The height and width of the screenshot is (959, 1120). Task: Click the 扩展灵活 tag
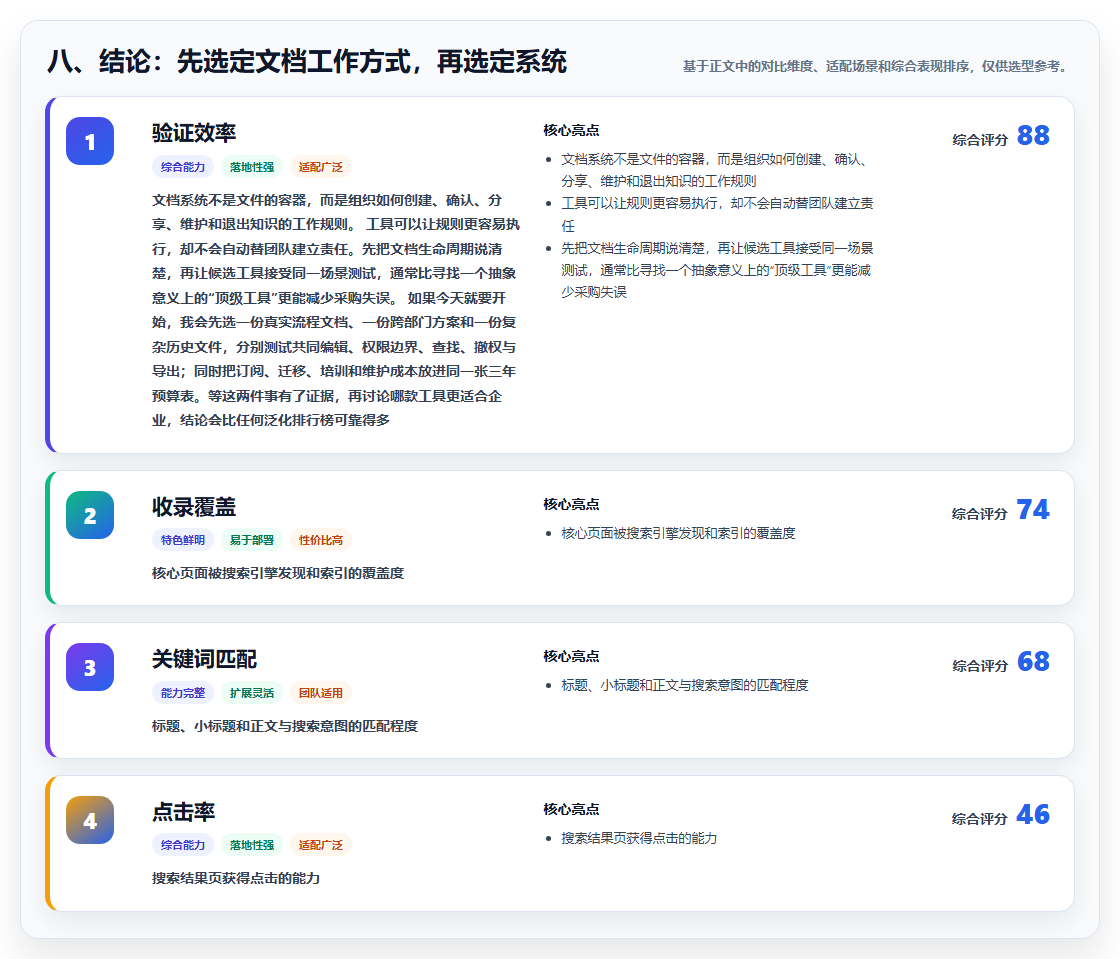[252, 693]
